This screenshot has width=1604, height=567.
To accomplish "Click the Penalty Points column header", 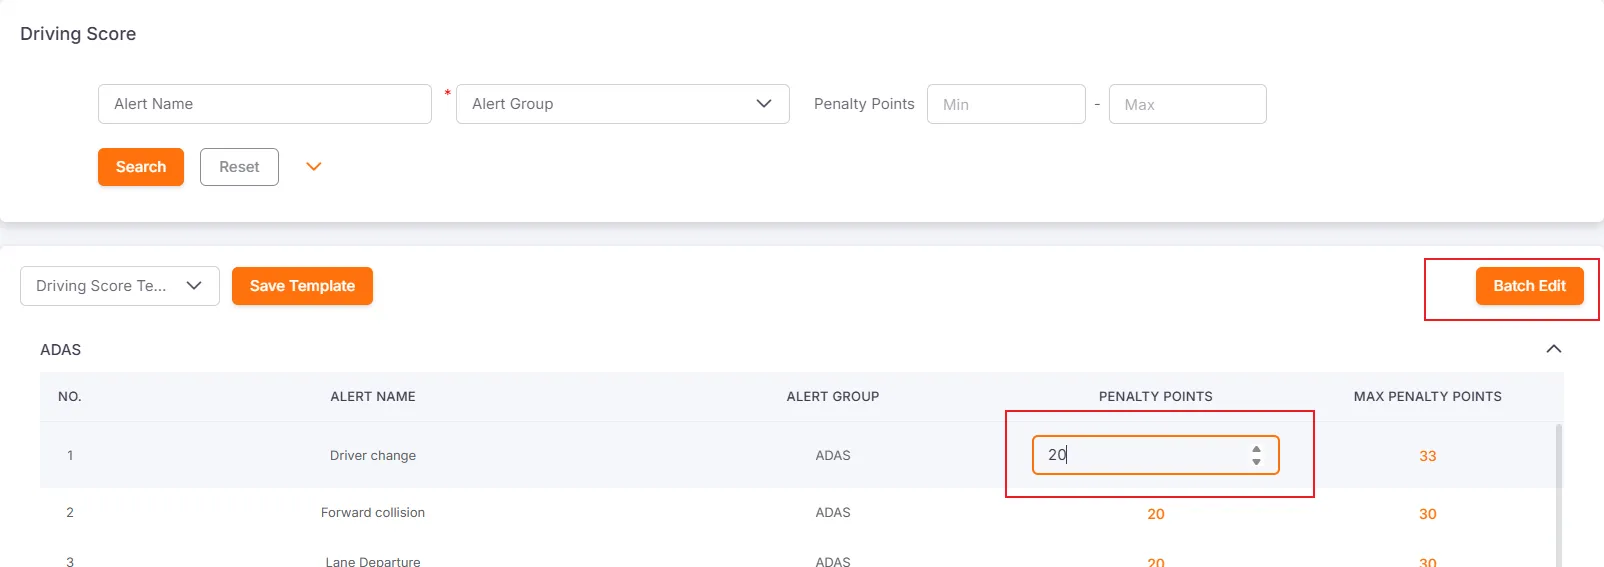I will click(1155, 397).
